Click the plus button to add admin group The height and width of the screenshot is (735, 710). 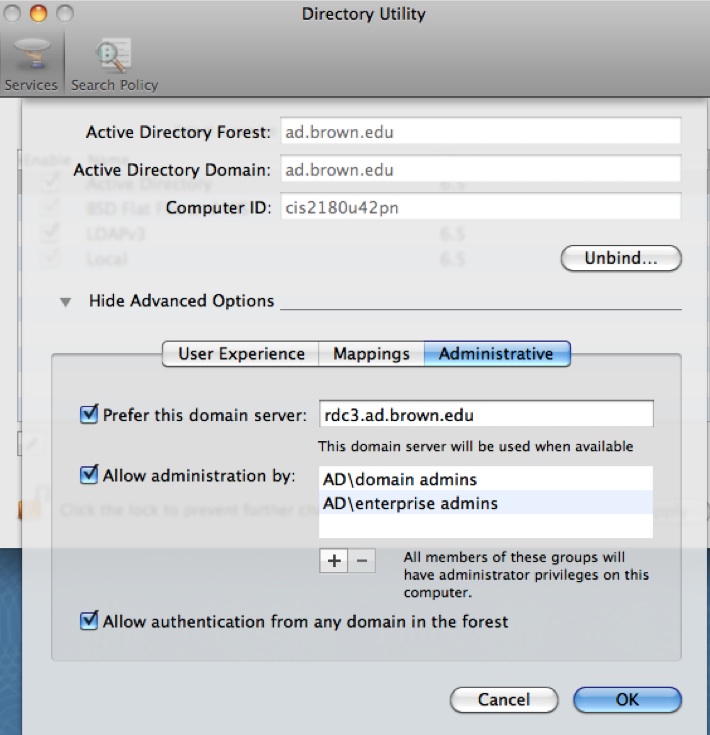click(334, 561)
